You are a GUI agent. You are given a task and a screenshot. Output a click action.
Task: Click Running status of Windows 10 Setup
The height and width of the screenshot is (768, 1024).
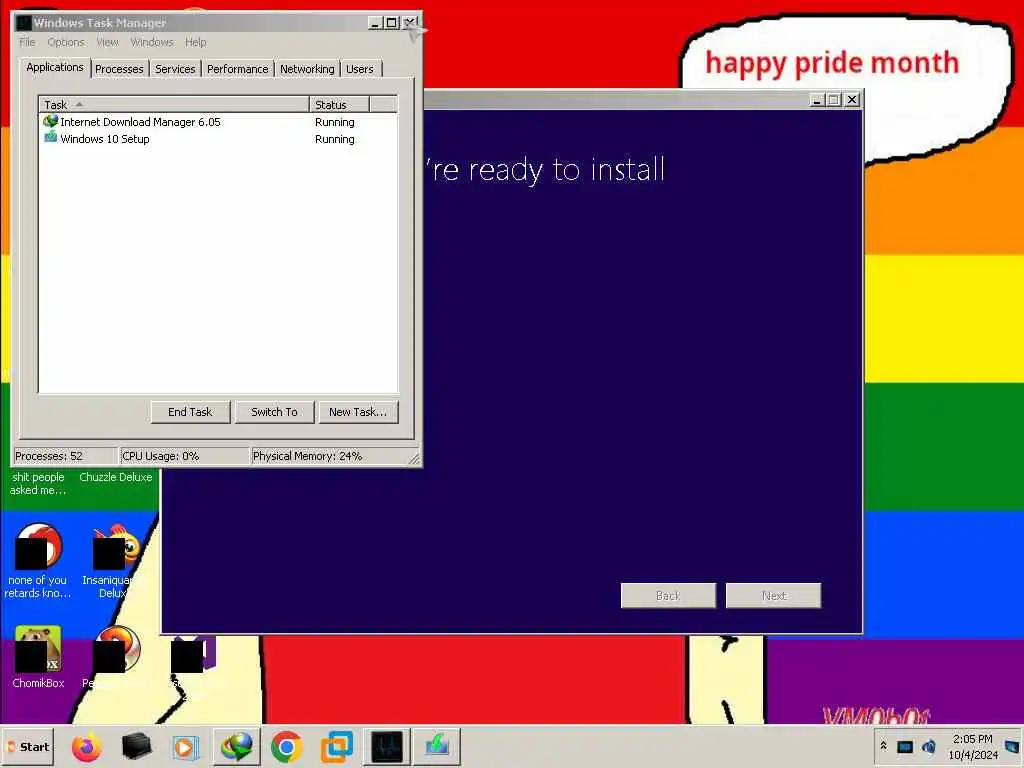coord(334,139)
